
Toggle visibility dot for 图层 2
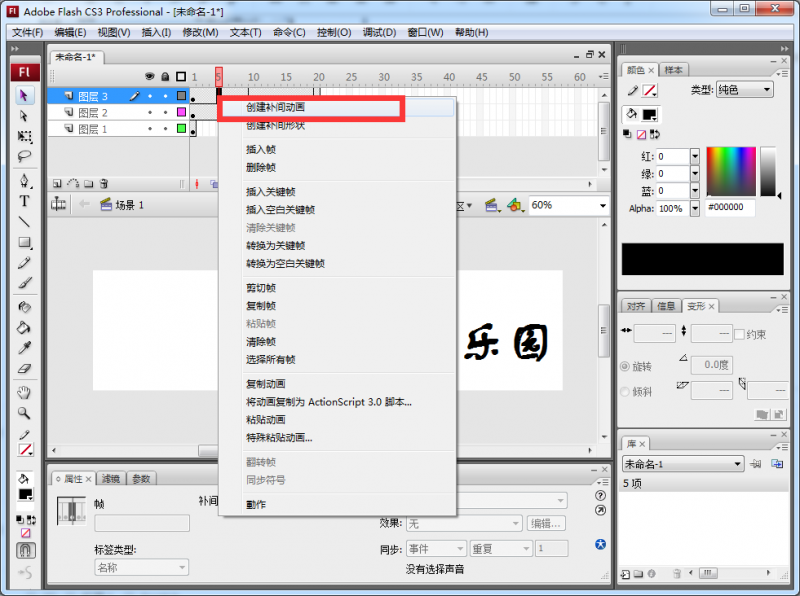click(x=150, y=112)
